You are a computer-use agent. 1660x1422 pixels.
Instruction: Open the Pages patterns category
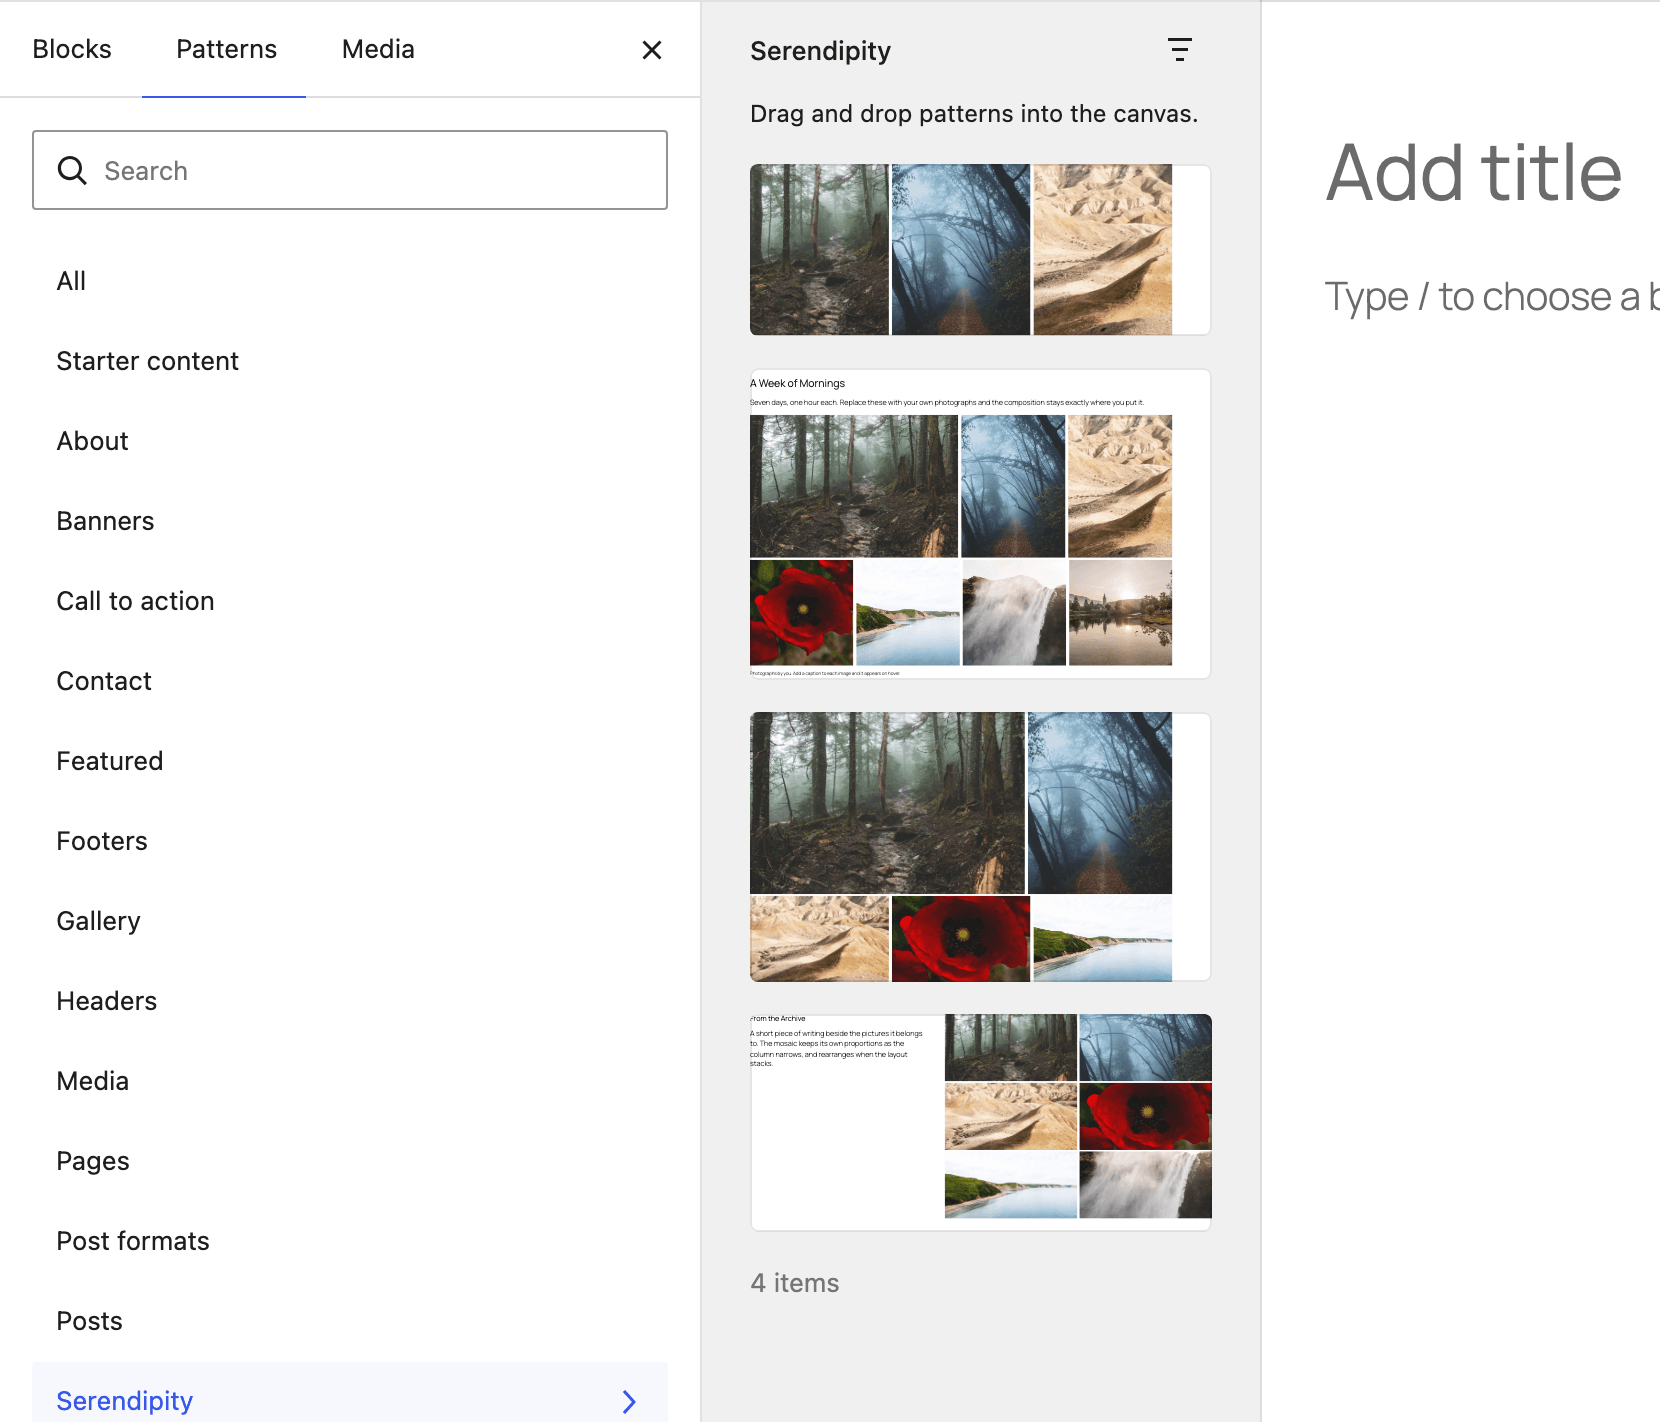[350, 1161]
